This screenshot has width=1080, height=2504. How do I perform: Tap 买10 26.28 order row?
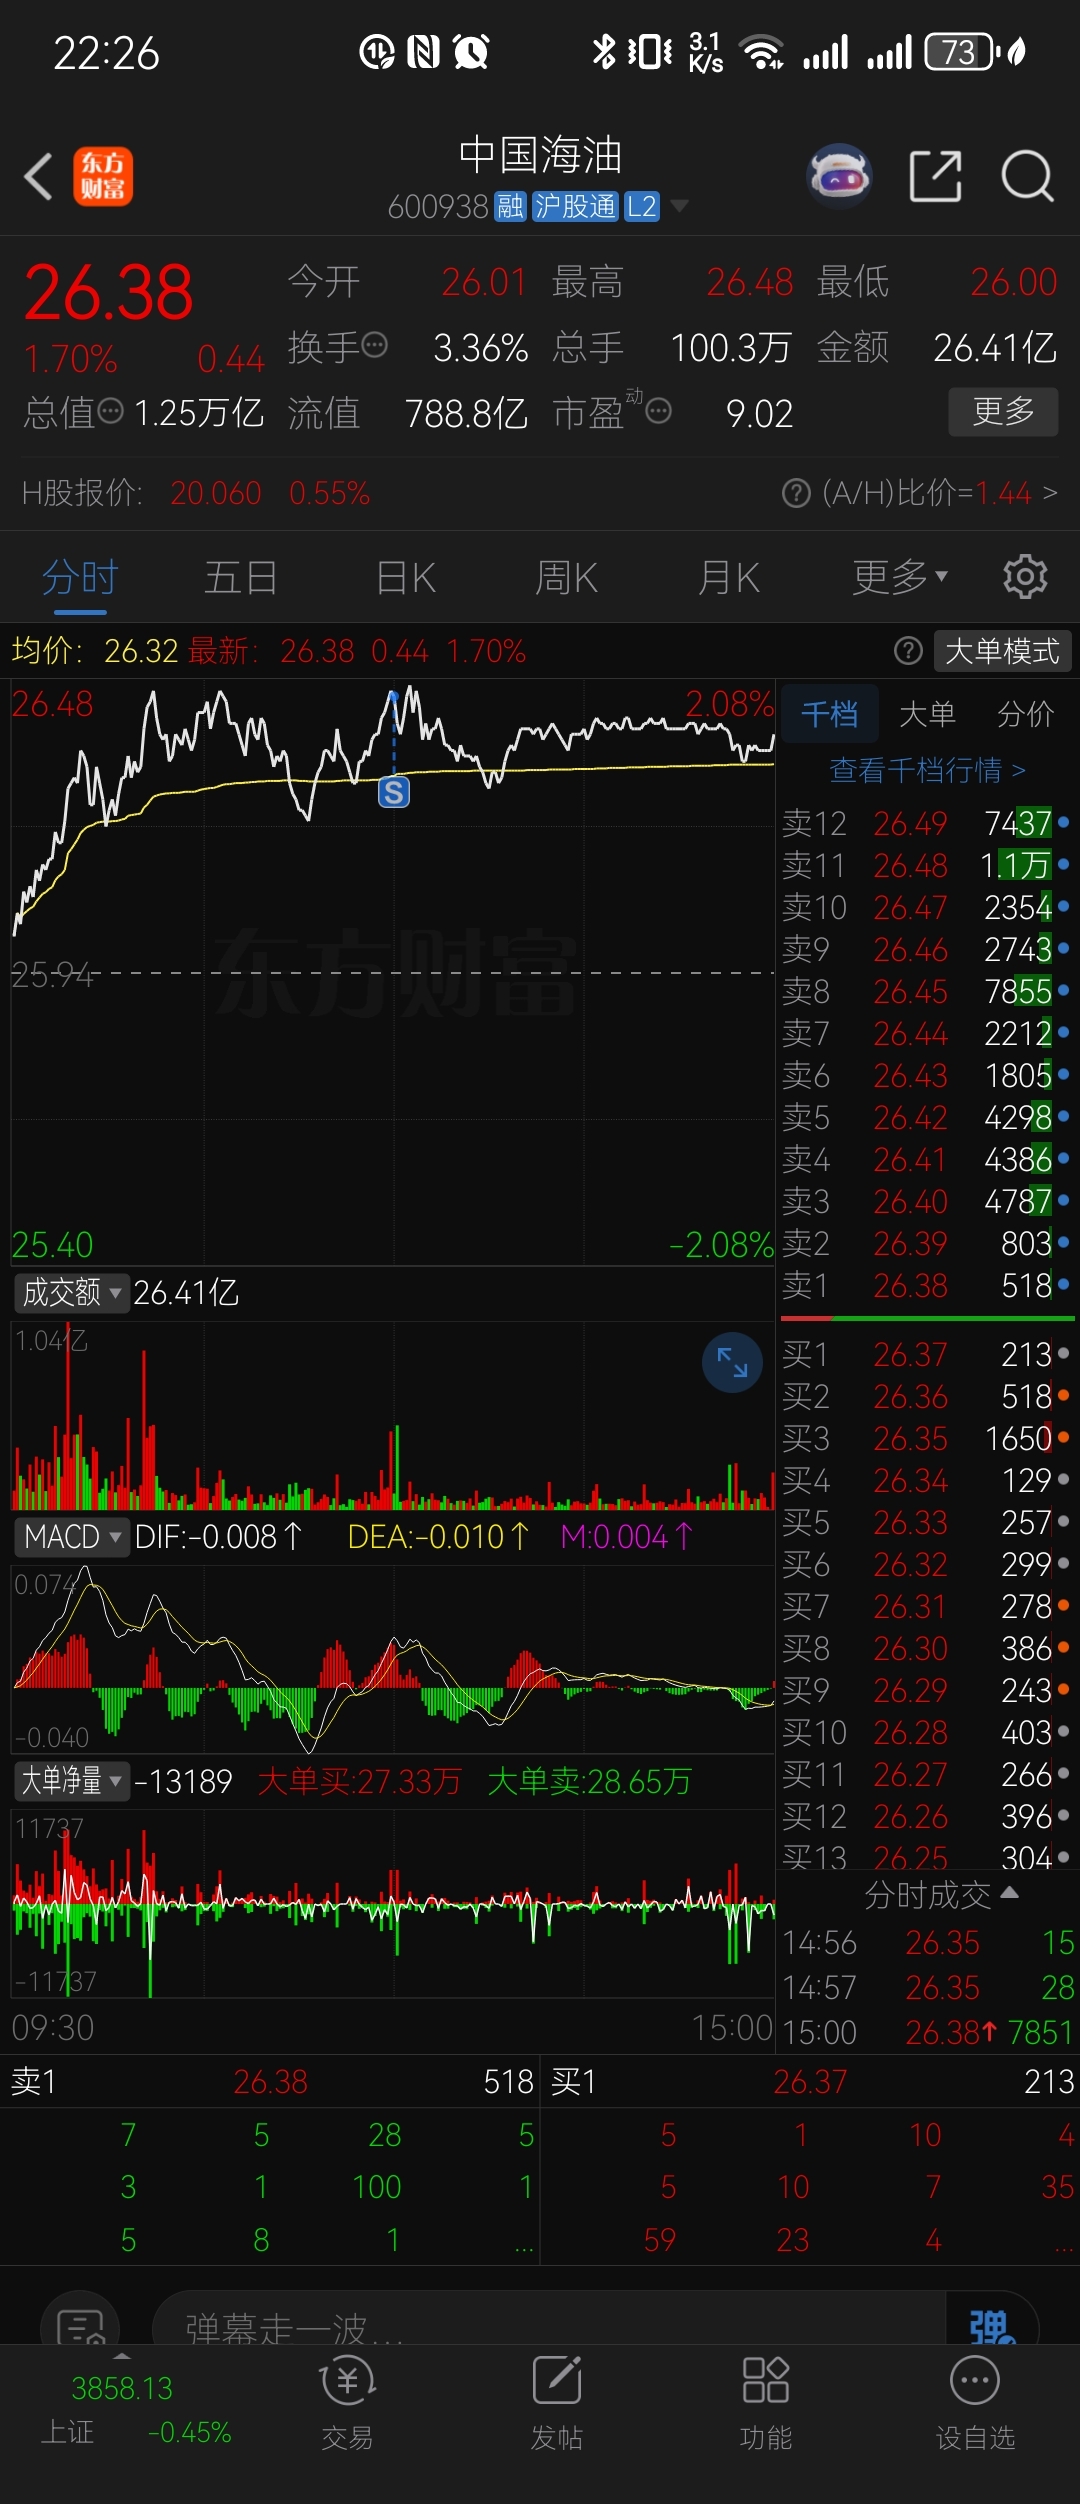click(x=926, y=1733)
